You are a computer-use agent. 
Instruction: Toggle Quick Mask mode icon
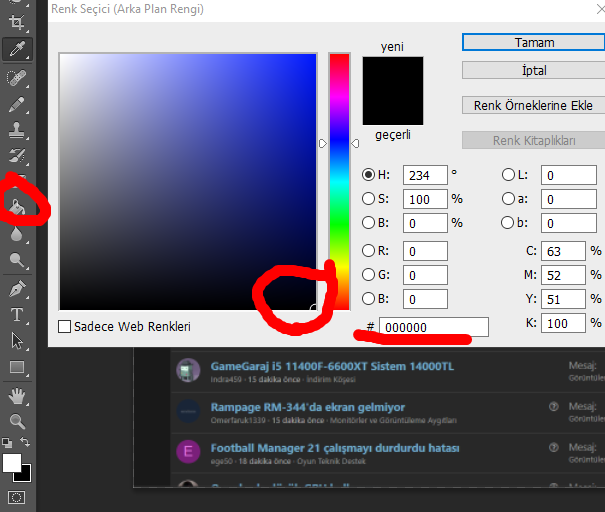(x=16, y=497)
